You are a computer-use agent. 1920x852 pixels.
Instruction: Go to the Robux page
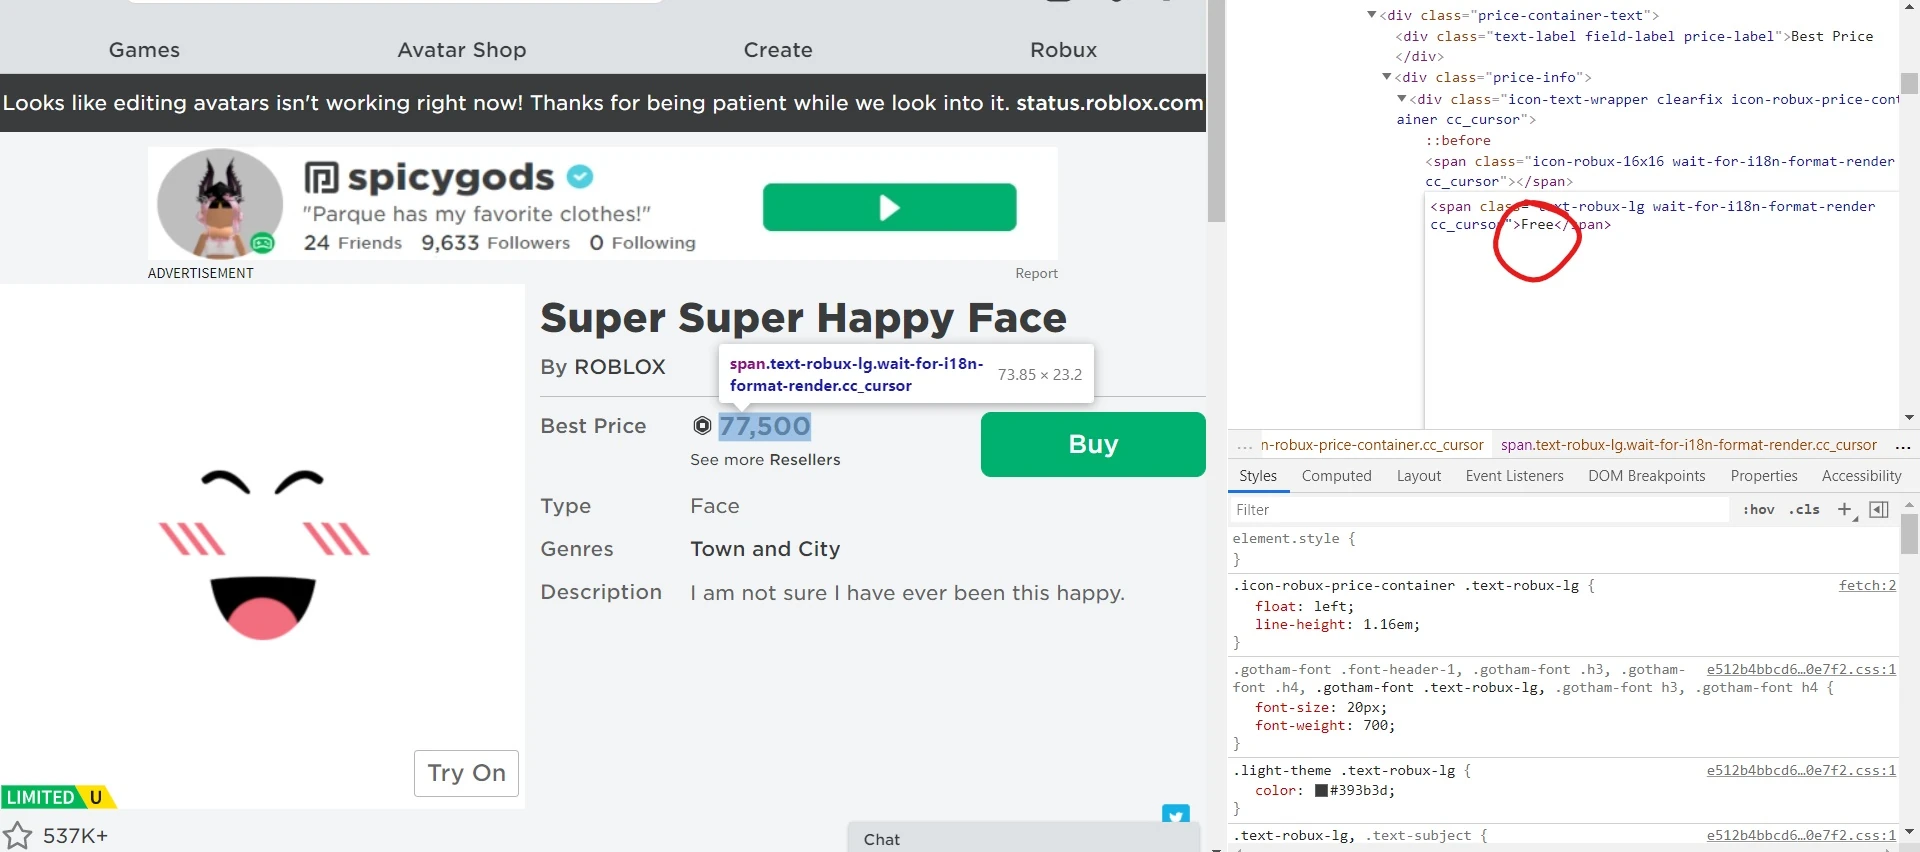pyautogui.click(x=1063, y=50)
